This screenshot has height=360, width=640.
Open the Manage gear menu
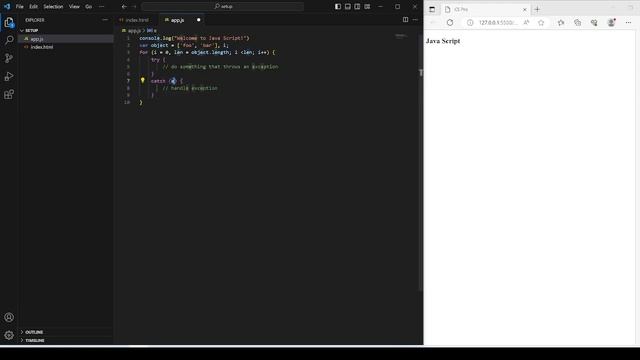coord(9,335)
